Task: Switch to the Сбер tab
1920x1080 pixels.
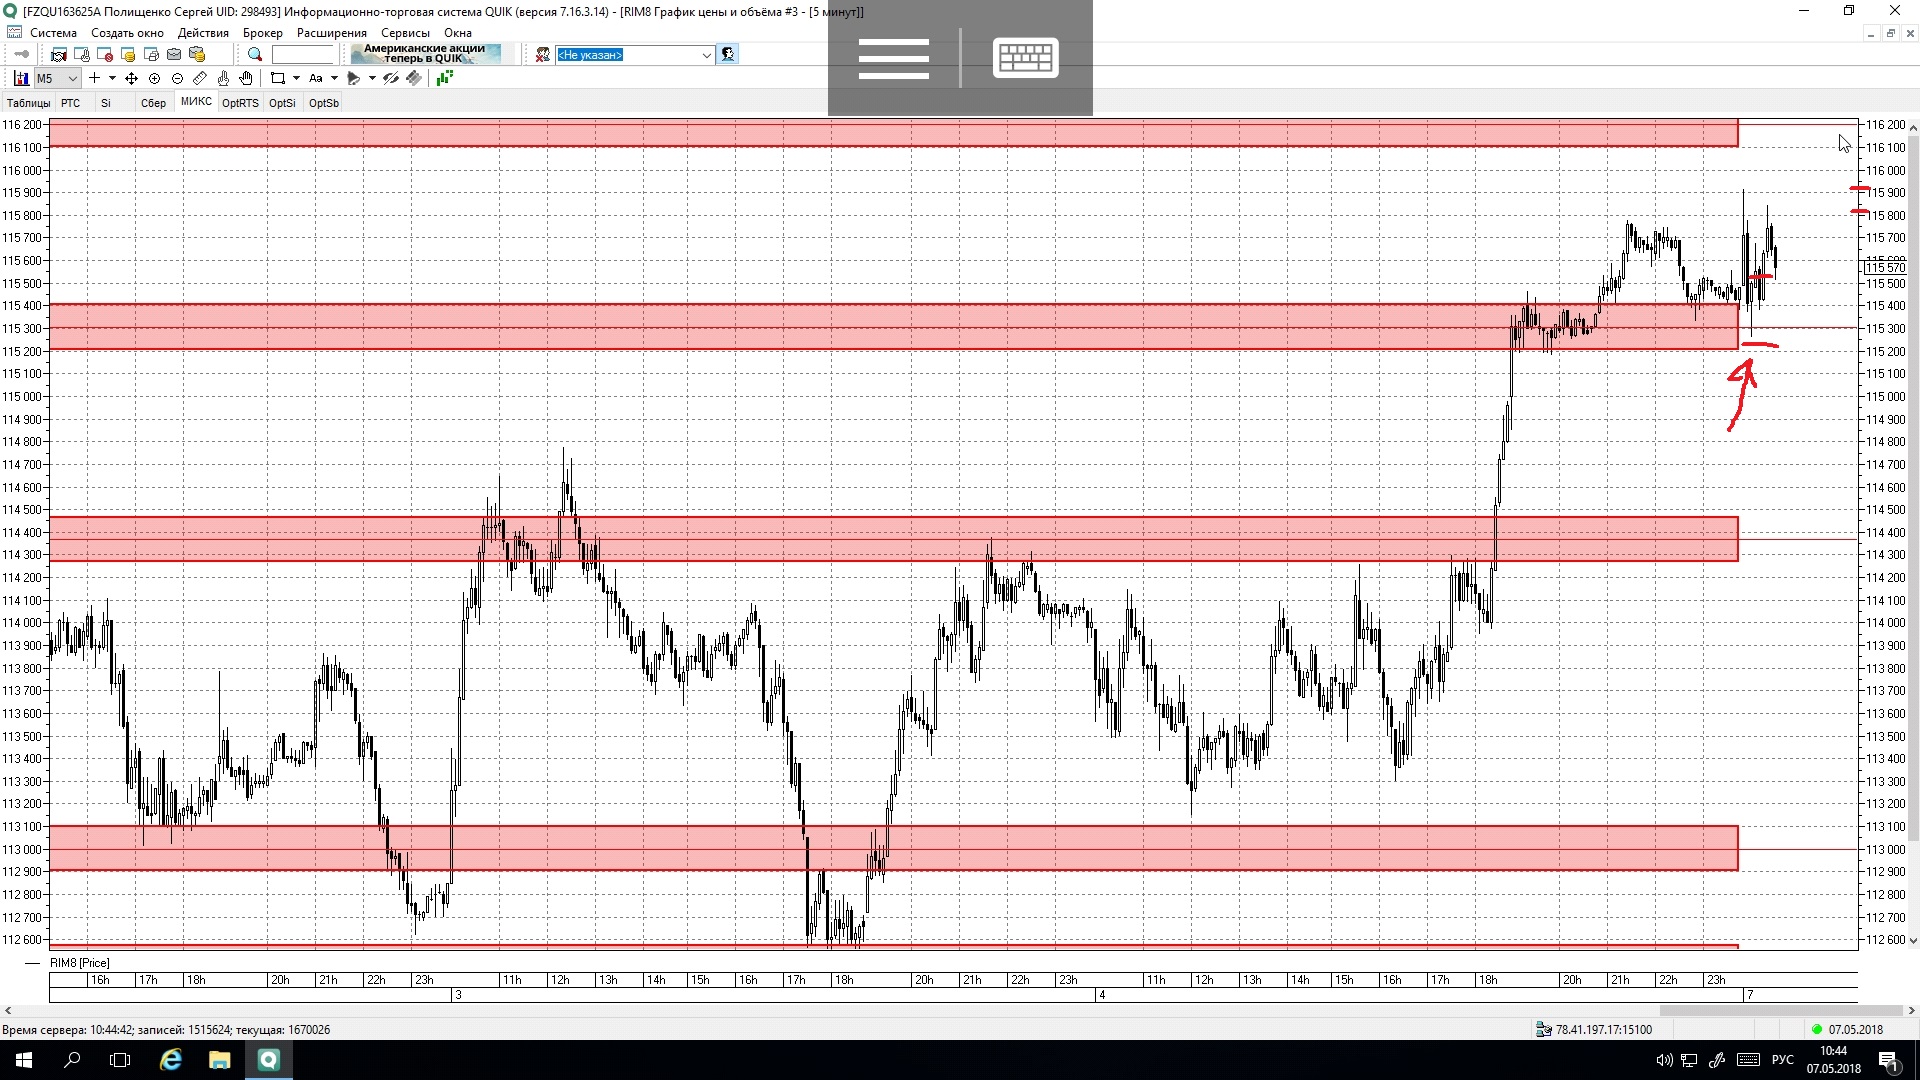Action: 153,103
